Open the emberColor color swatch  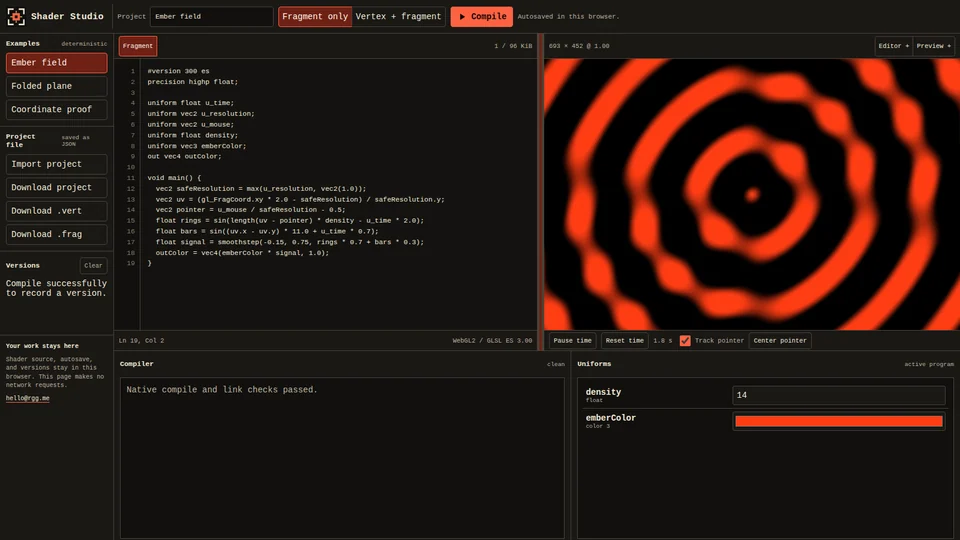point(838,421)
